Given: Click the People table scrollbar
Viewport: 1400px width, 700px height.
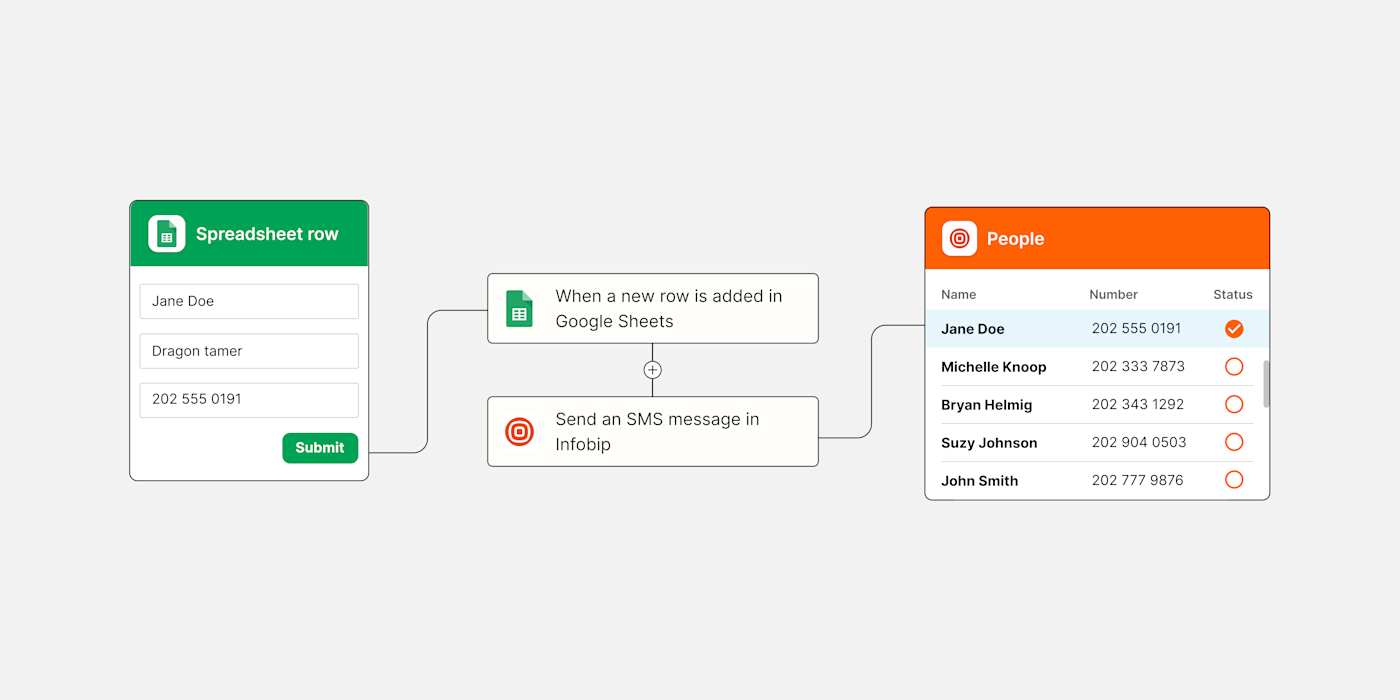Looking at the screenshot, I should click(1266, 384).
